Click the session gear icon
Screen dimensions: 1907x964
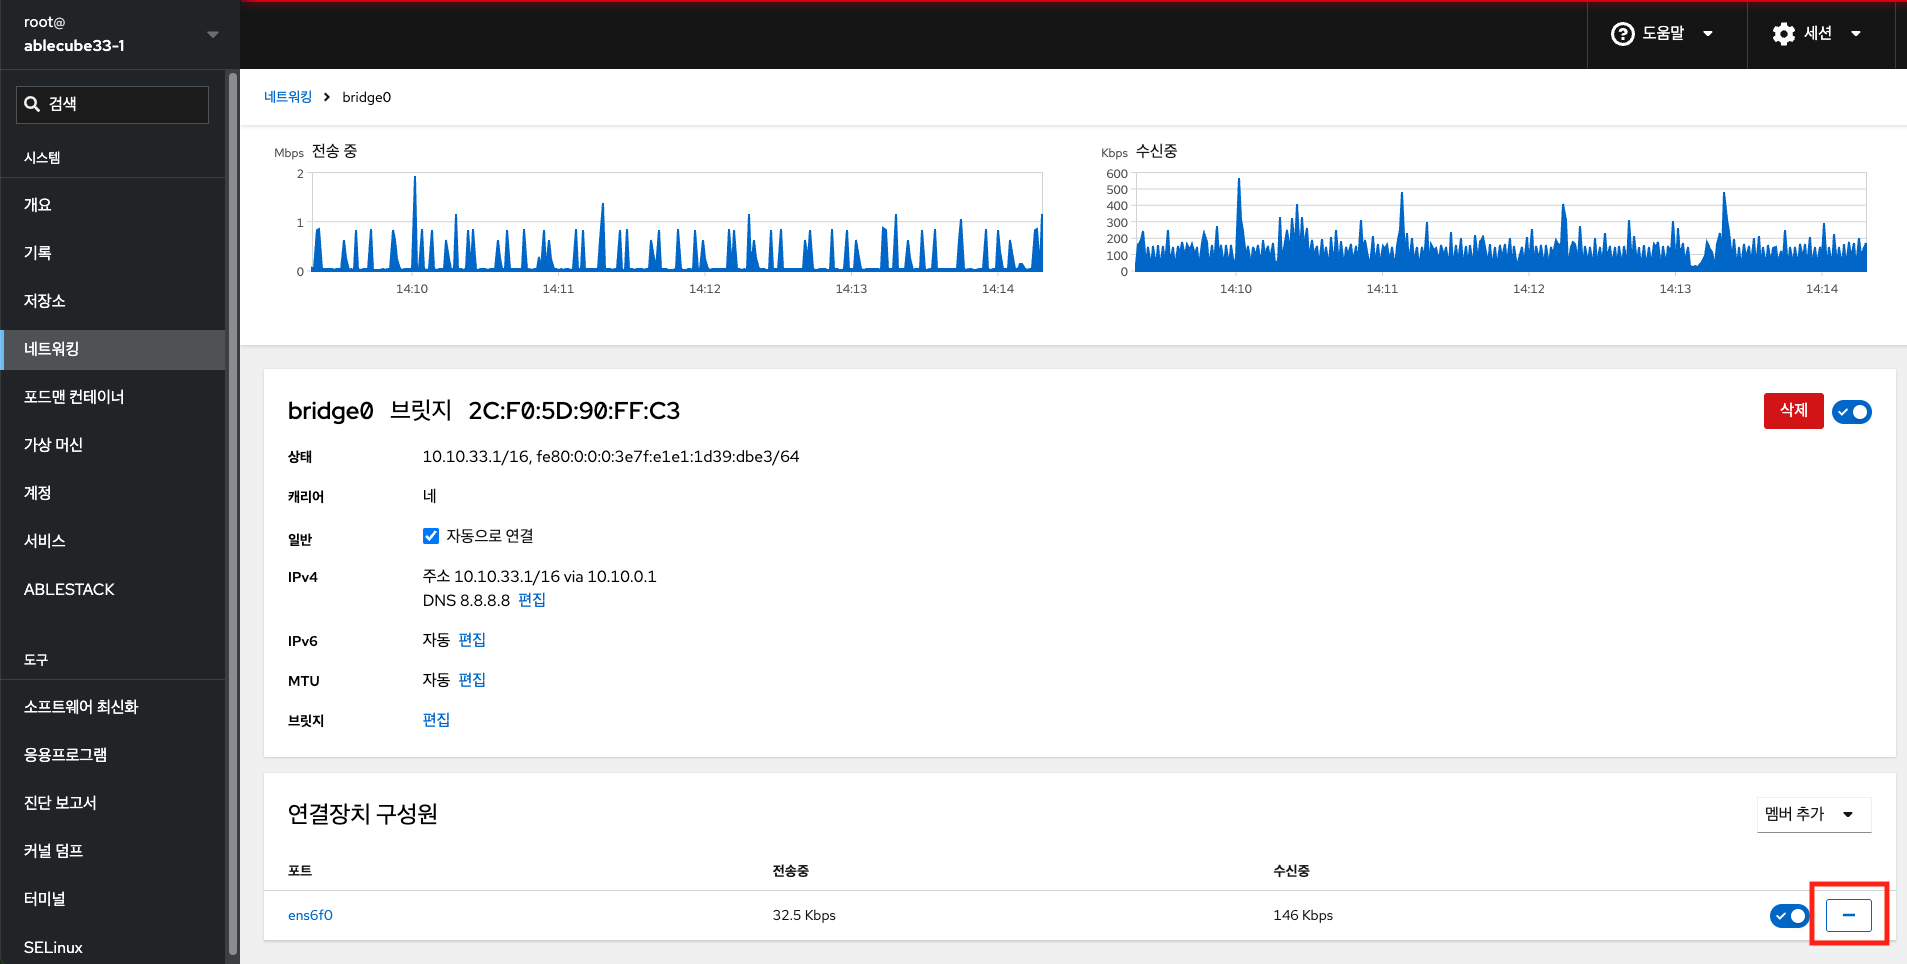1783,34
